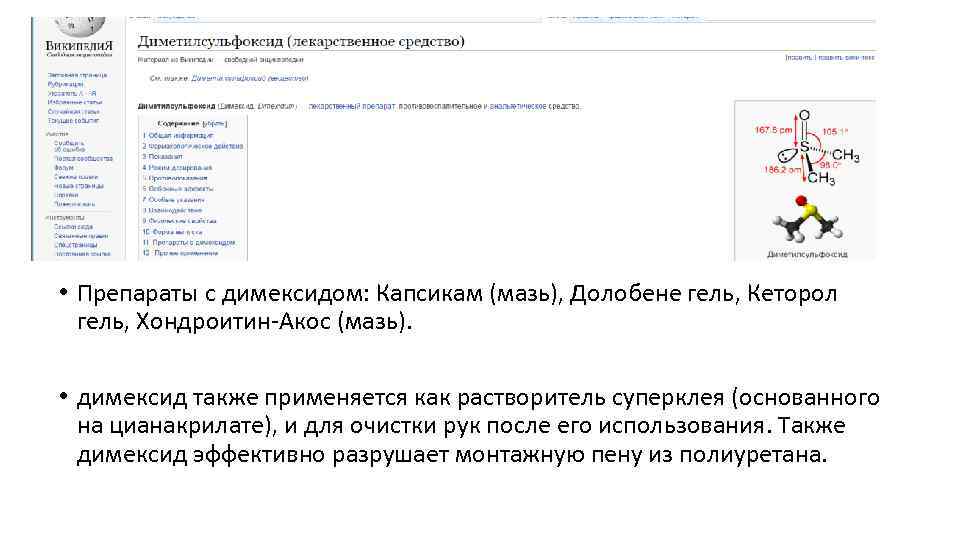This screenshot has width=960, height=540.
Task: Jump to contents item 8 Взаимодействие
Action: point(172,210)
